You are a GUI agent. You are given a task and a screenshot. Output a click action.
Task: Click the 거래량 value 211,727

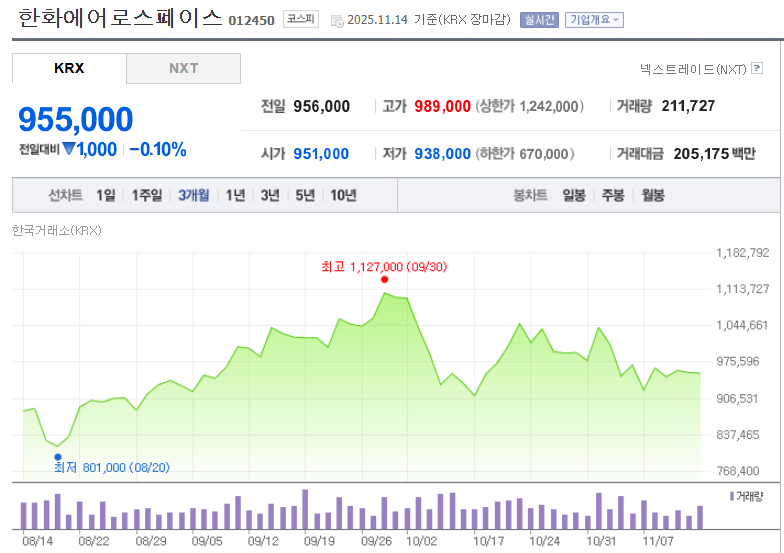tap(688, 106)
